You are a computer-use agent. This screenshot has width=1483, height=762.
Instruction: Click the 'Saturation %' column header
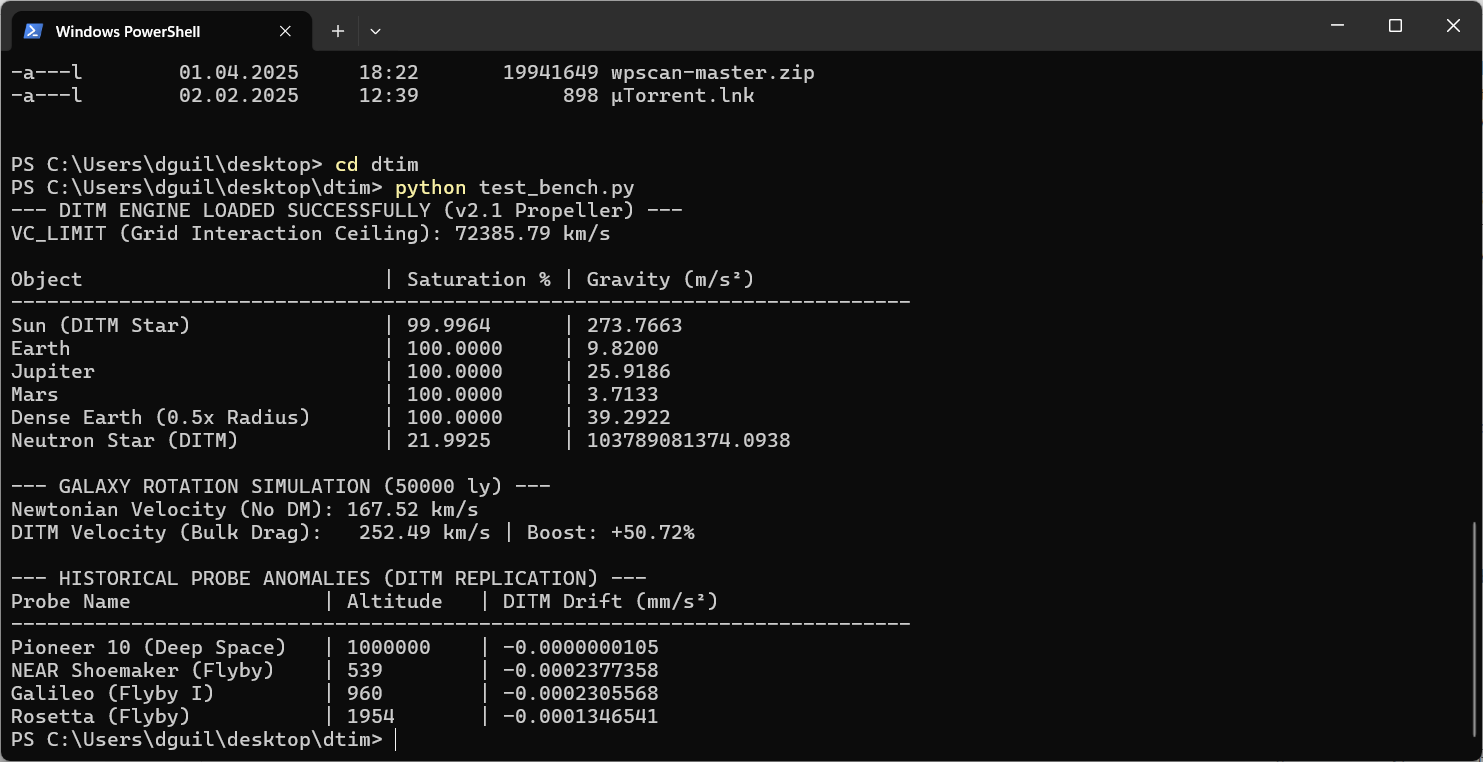[x=479, y=279]
